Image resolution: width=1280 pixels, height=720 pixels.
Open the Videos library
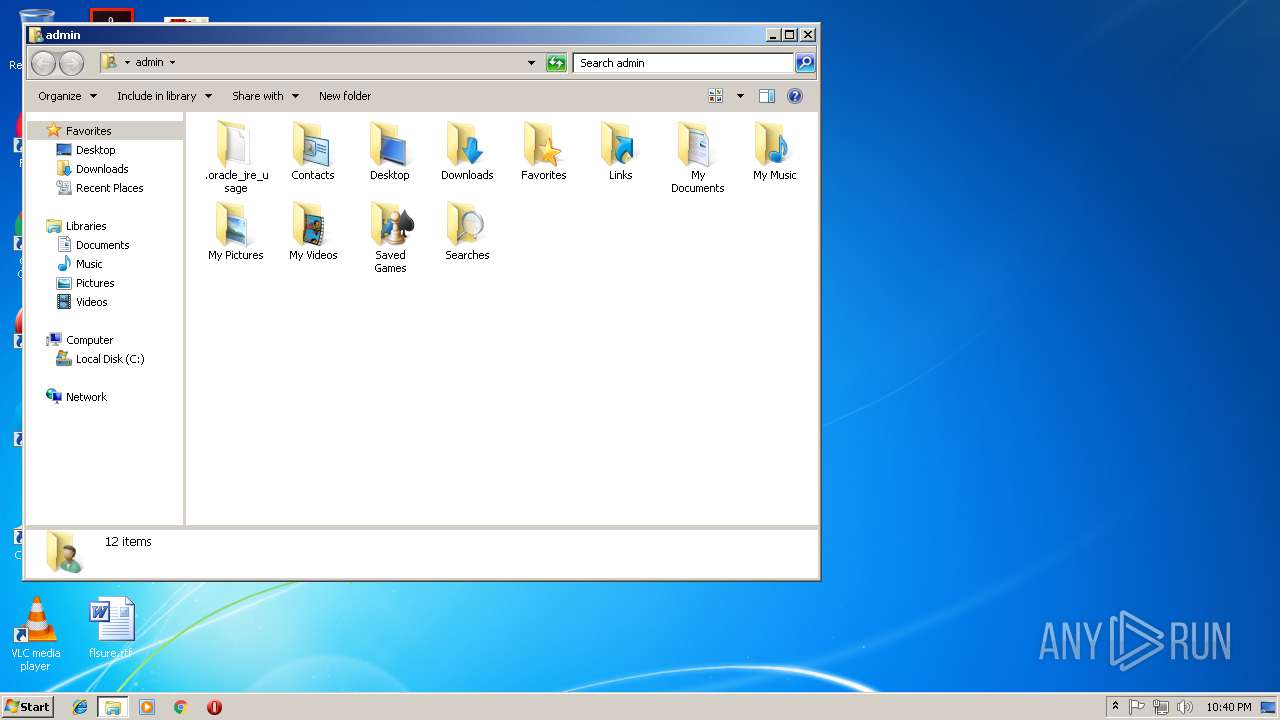coord(91,302)
